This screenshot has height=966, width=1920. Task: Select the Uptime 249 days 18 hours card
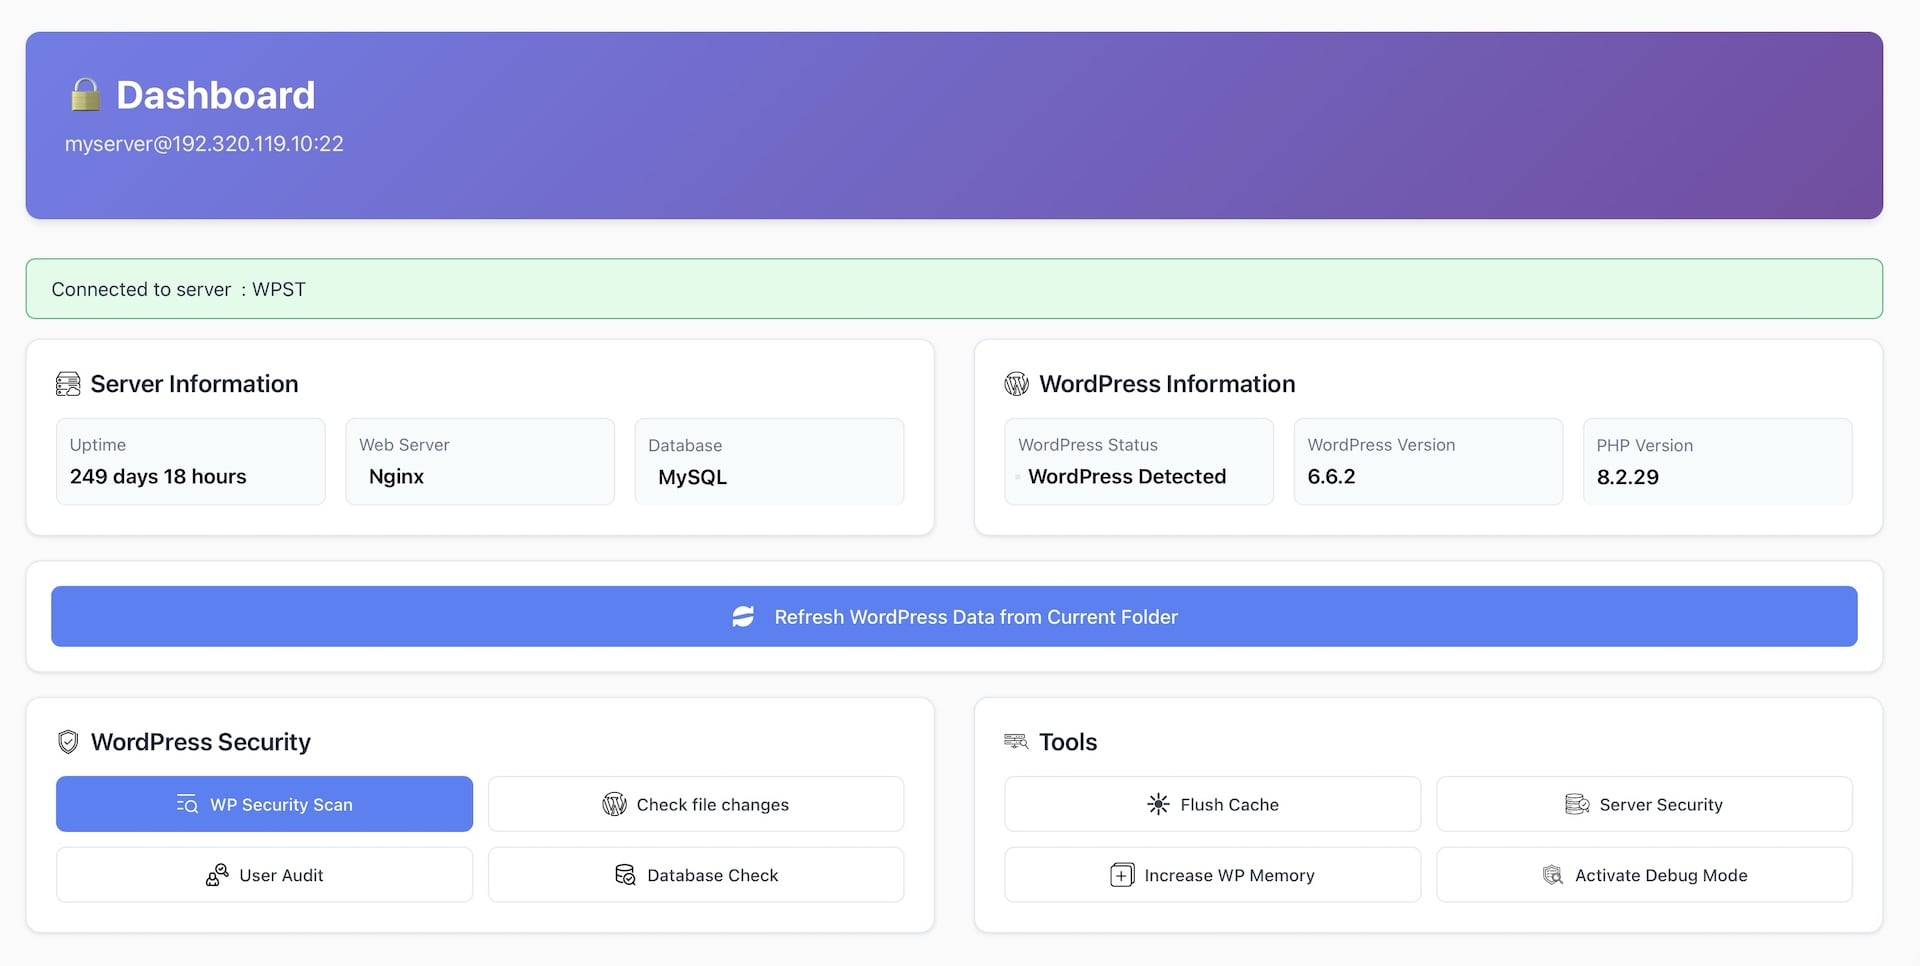click(191, 461)
